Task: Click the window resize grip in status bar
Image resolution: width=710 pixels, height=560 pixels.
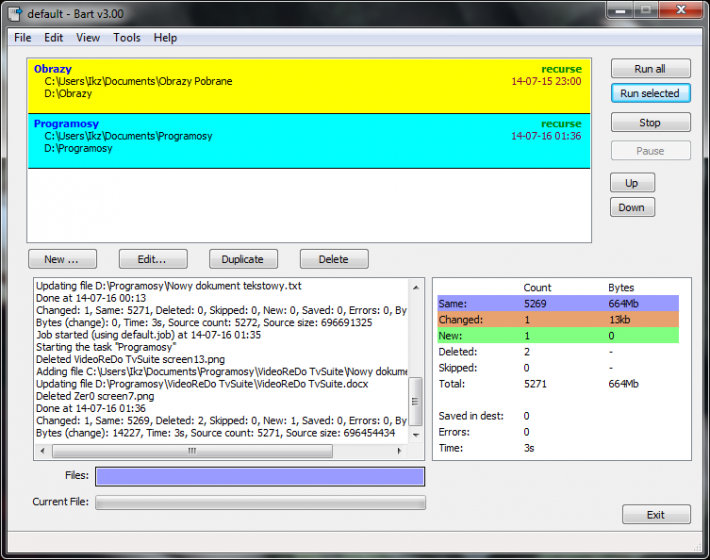Action: (x=697, y=547)
